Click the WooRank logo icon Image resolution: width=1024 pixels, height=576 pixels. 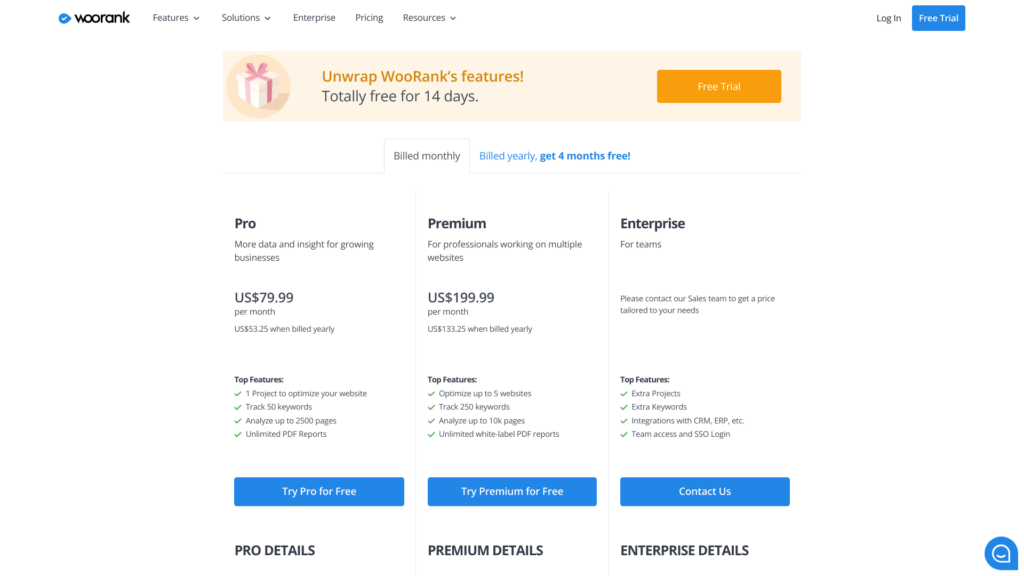point(65,18)
